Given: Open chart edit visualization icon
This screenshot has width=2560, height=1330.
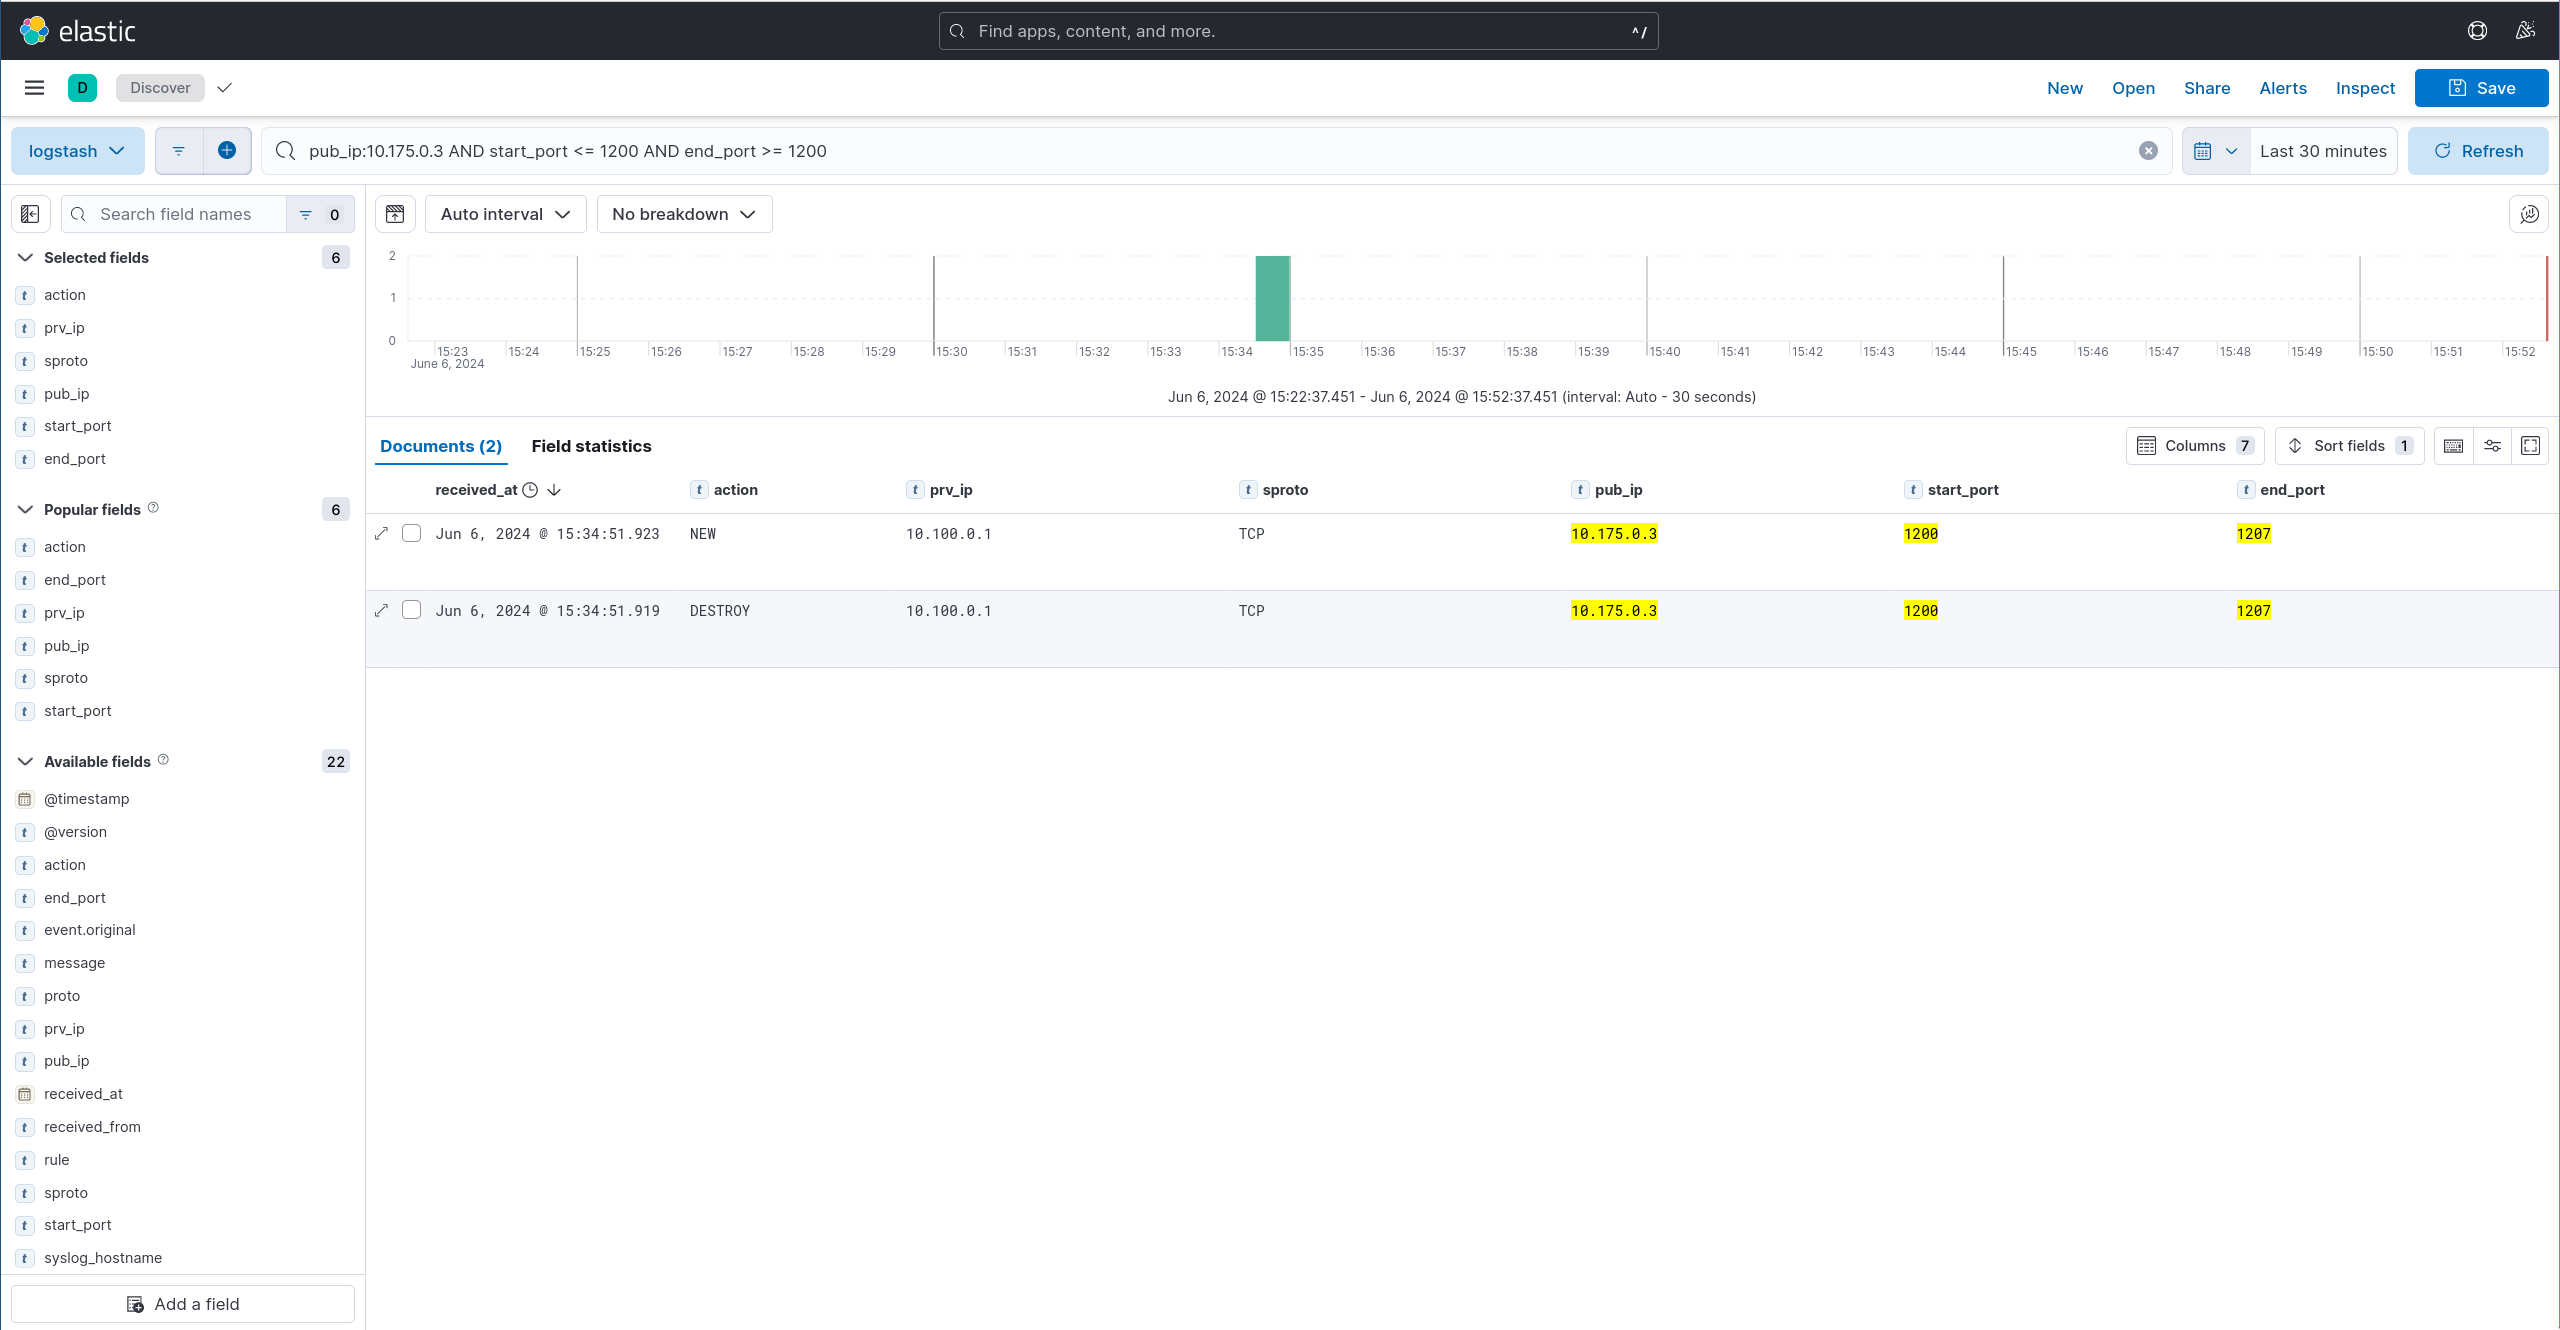Looking at the screenshot, I should tap(2529, 214).
